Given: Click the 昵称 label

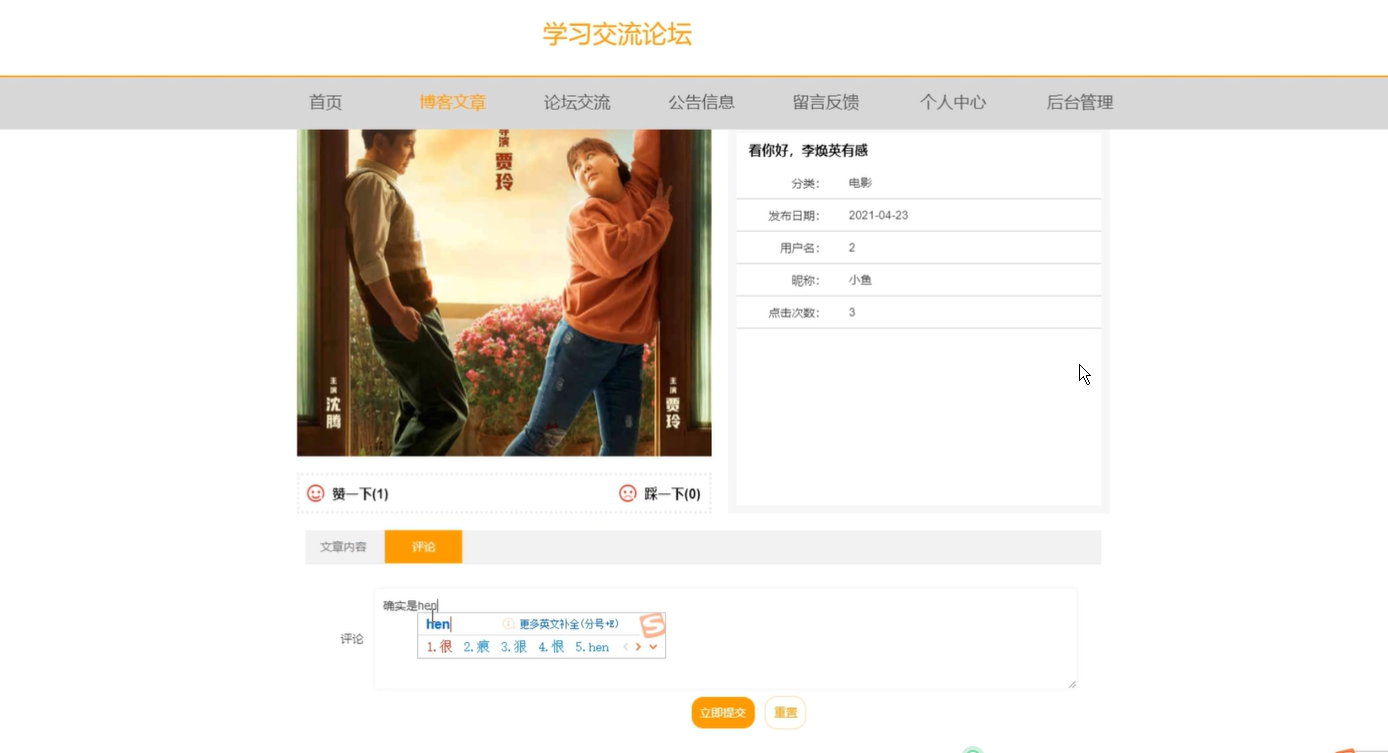Looking at the screenshot, I should tap(806, 280).
